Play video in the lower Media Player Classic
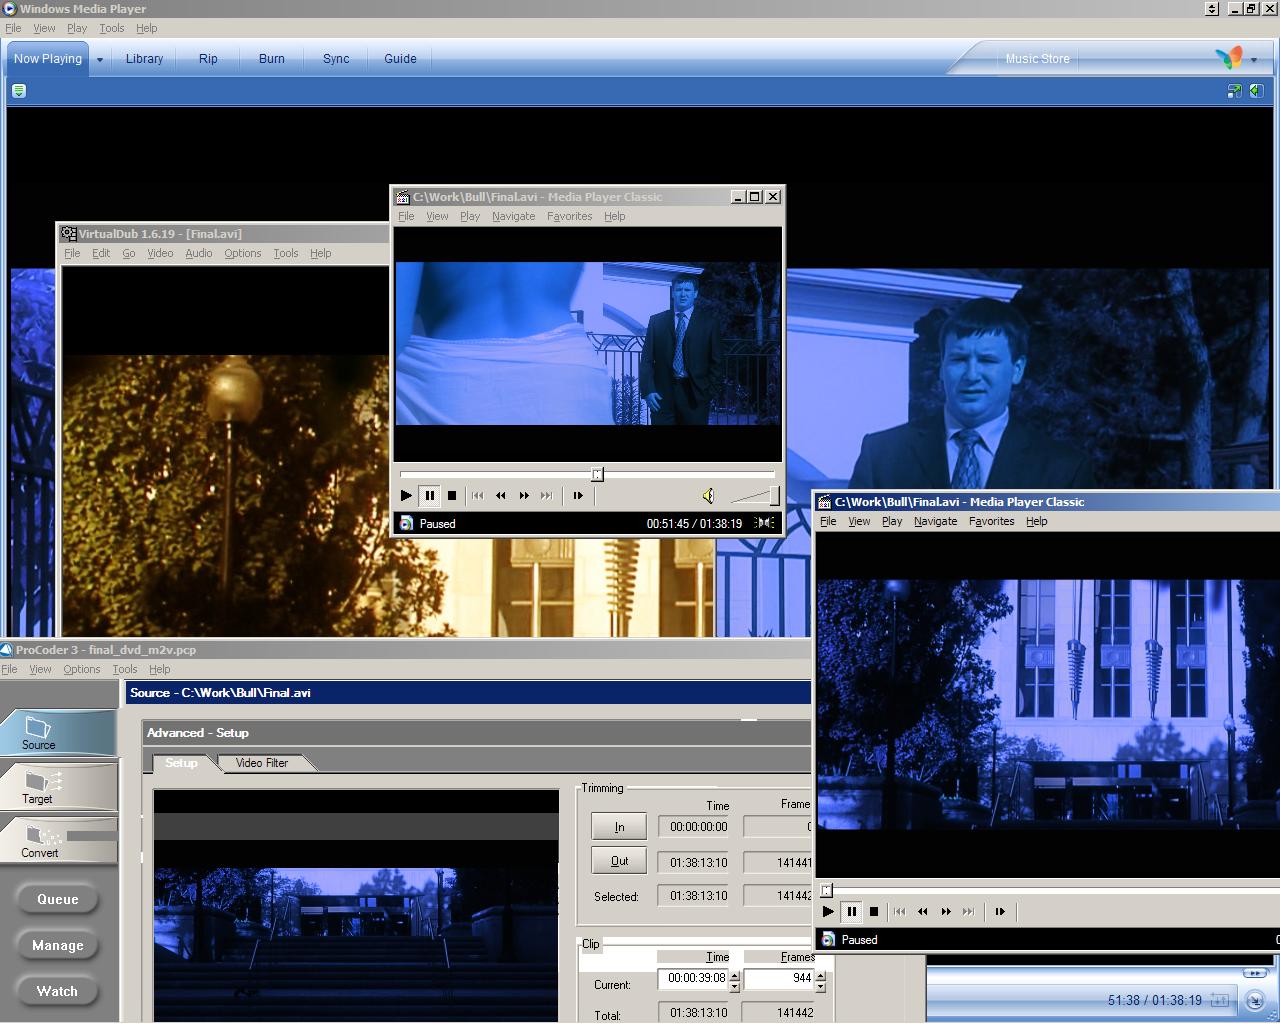The height and width of the screenshot is (1024, 1280). pyautogui.click(x=828, y=911)
